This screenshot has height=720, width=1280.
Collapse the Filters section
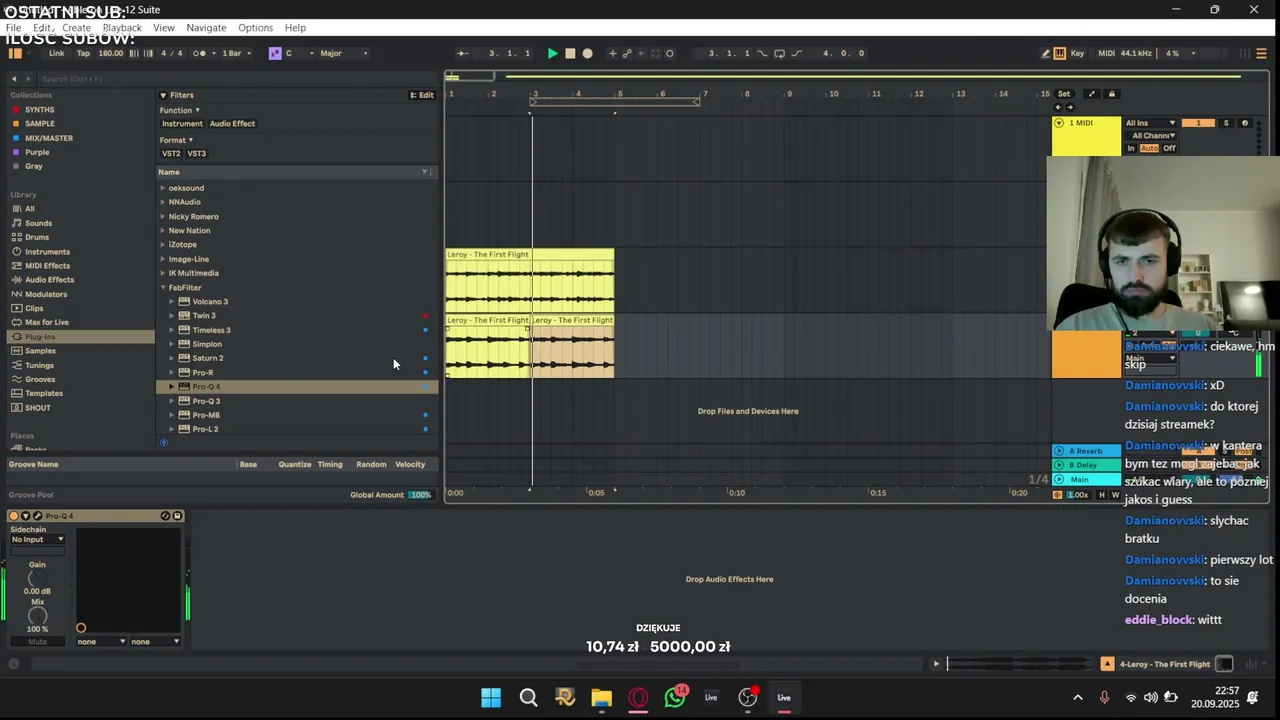click(x=163, y=95)
